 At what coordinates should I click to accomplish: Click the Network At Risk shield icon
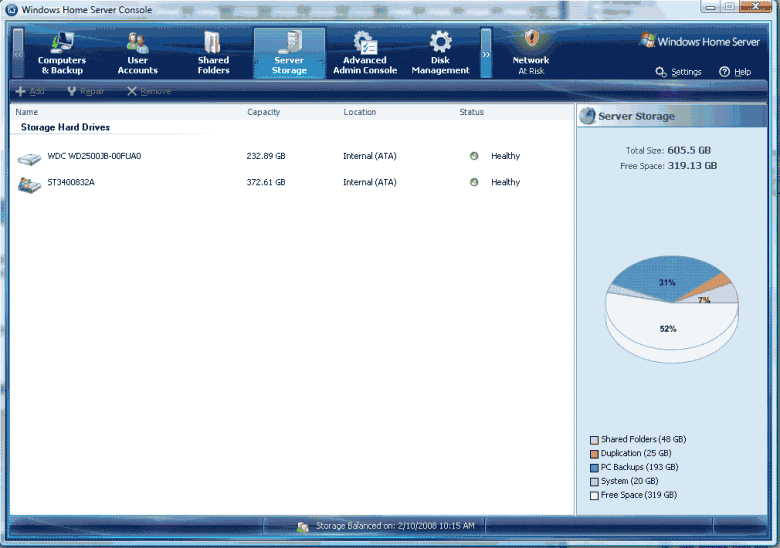[531, 39]
